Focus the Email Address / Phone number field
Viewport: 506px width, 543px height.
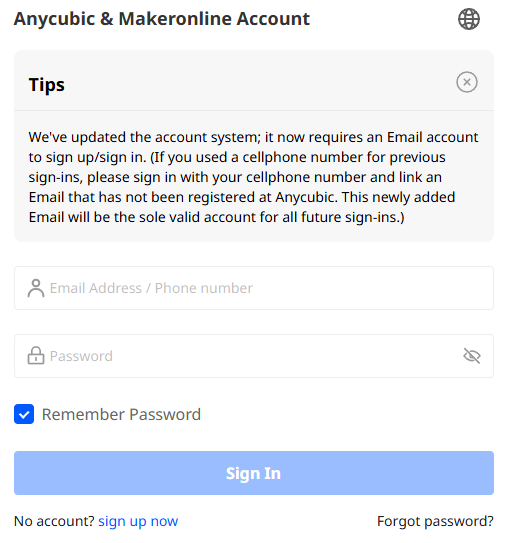pos(254,288)
